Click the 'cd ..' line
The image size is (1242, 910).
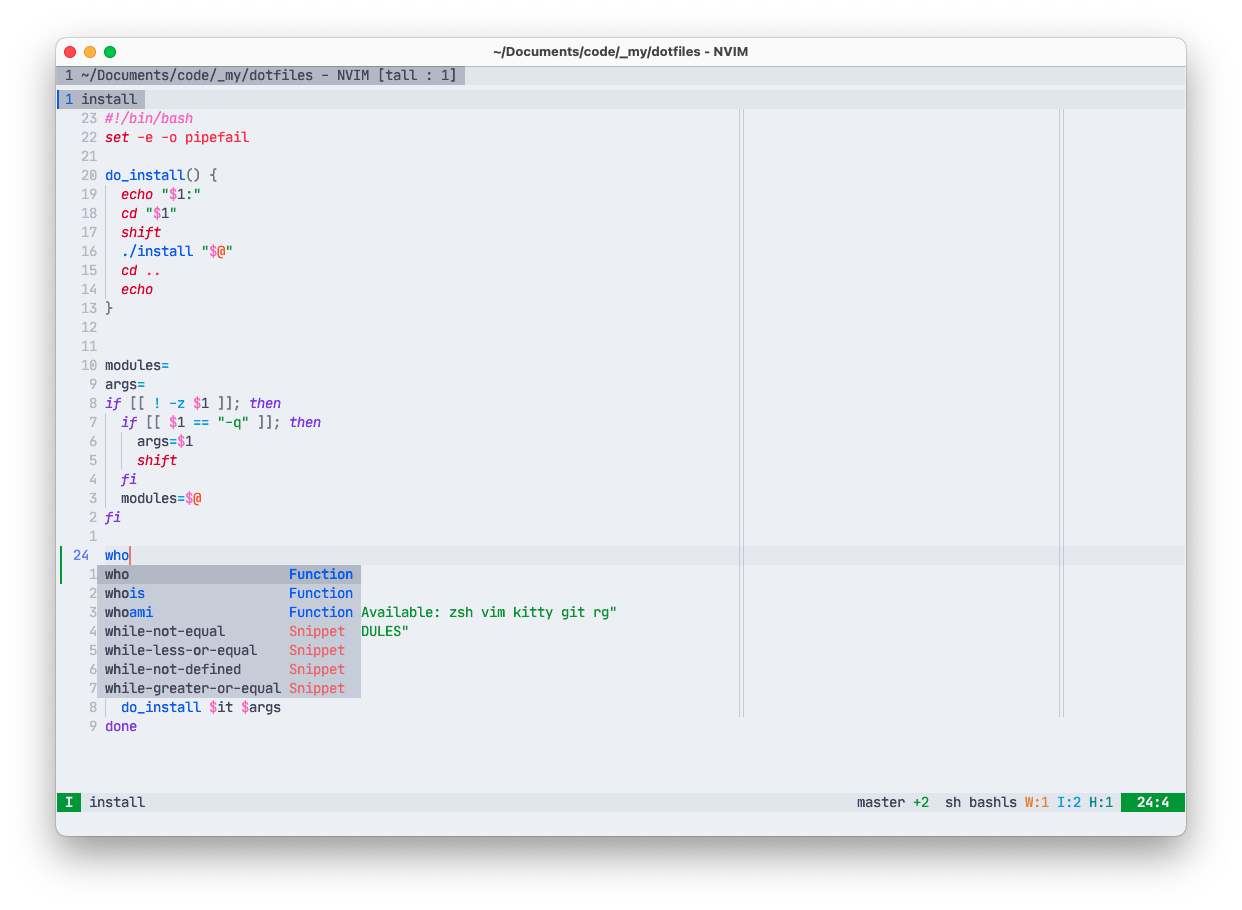pyautogui.click(x=141, y=270)
